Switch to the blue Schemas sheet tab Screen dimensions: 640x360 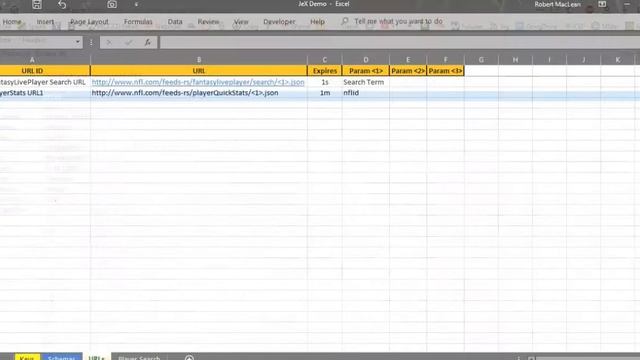(x=61, y=357)
